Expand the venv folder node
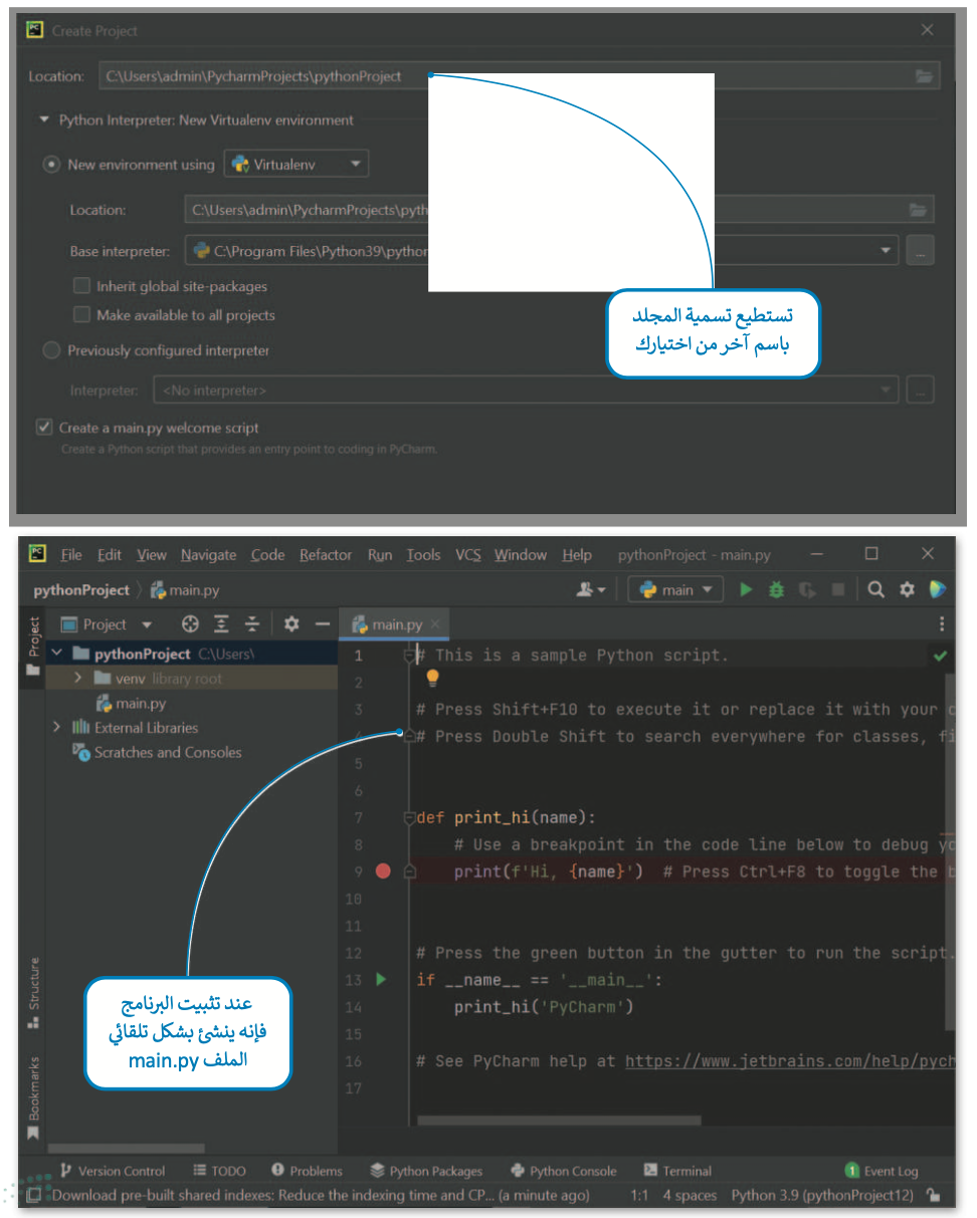 [78, 678]
